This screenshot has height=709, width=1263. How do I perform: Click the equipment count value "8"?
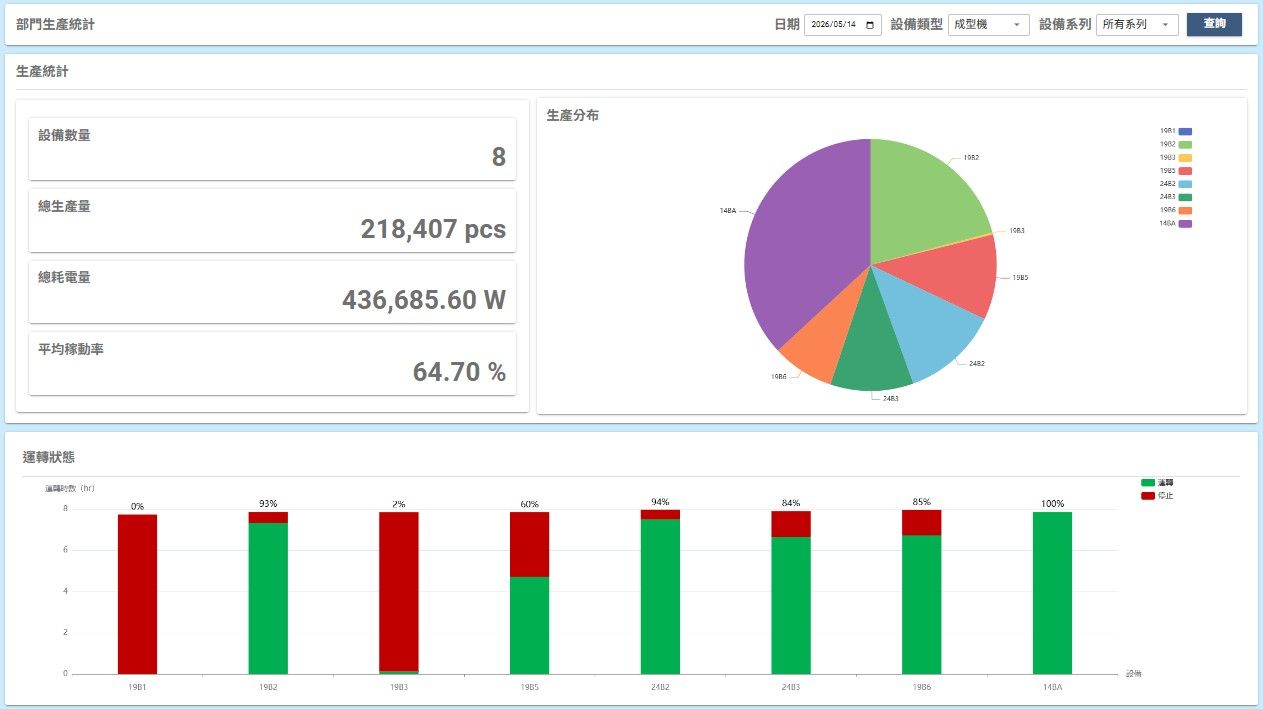tap(498, 157)
